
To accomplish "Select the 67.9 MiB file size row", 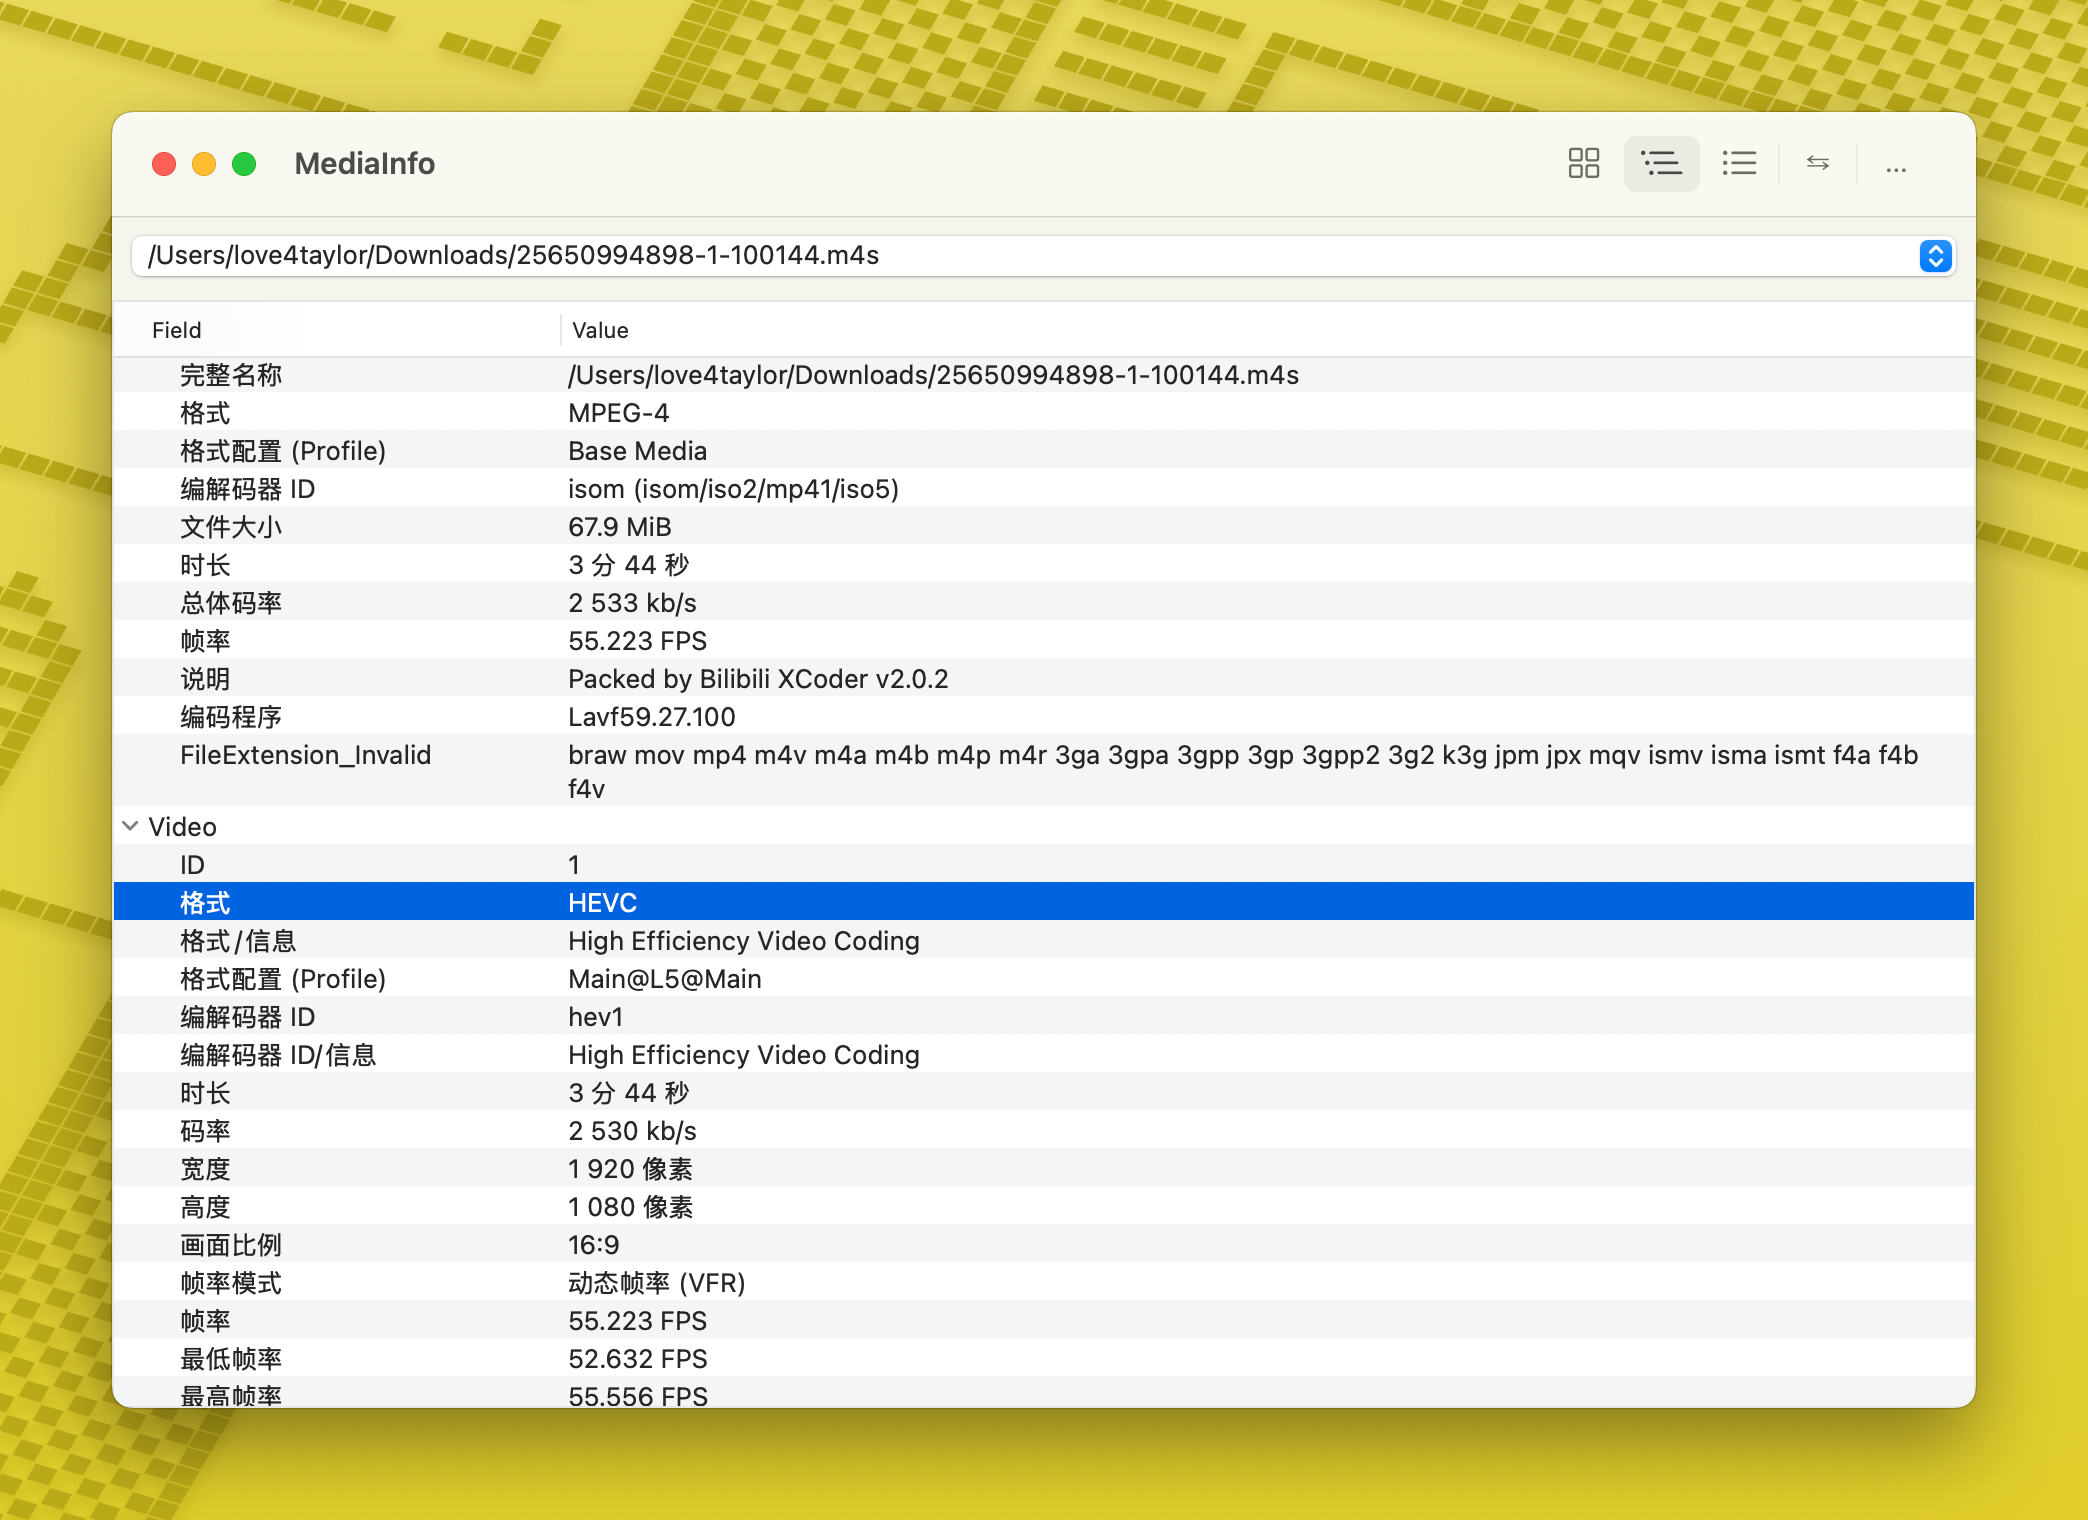I will click(619, 527).
